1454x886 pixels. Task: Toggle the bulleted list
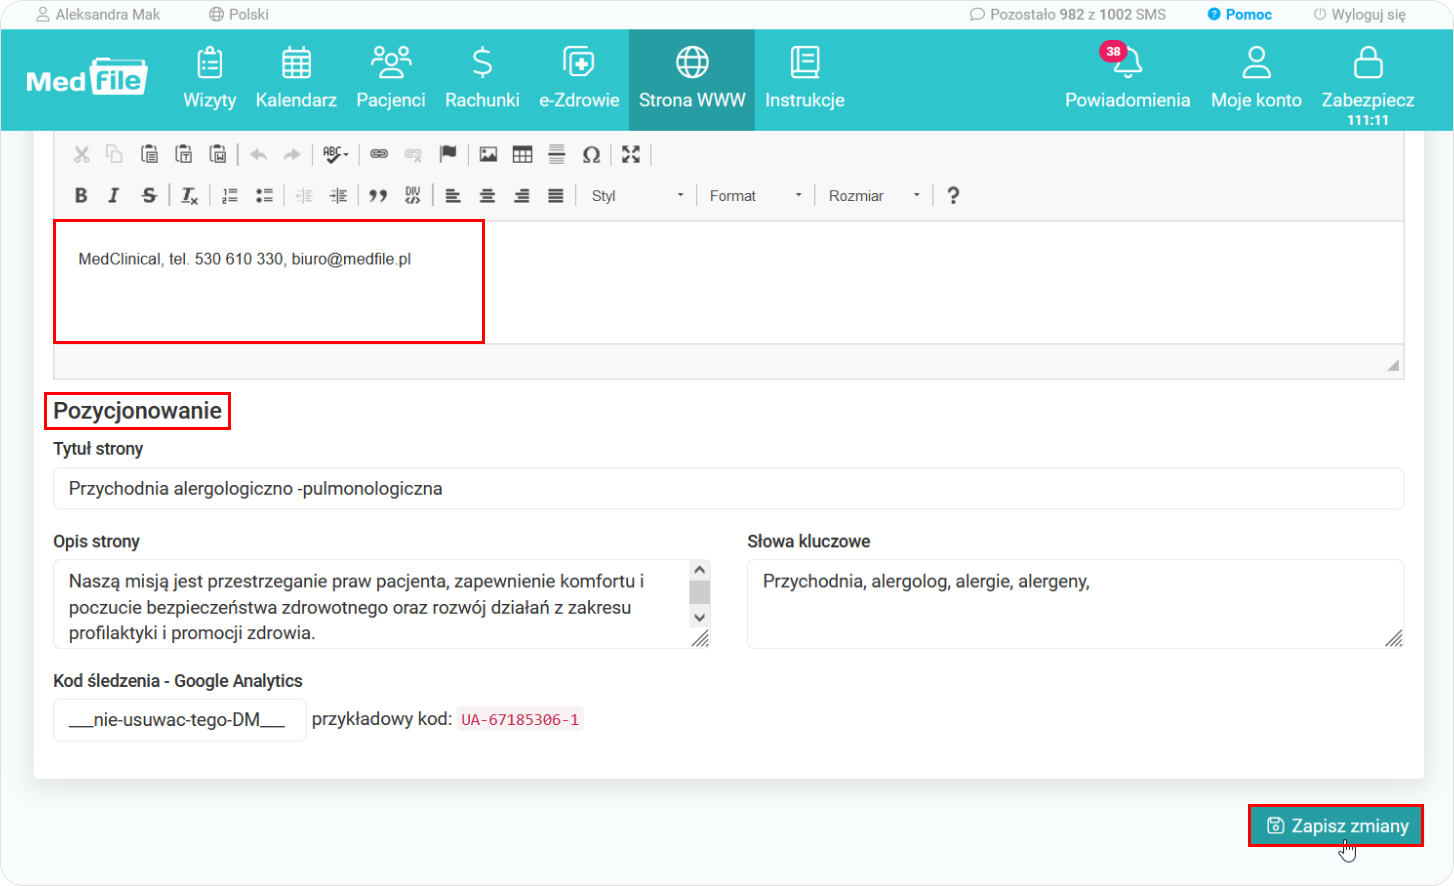coord(264,196)
